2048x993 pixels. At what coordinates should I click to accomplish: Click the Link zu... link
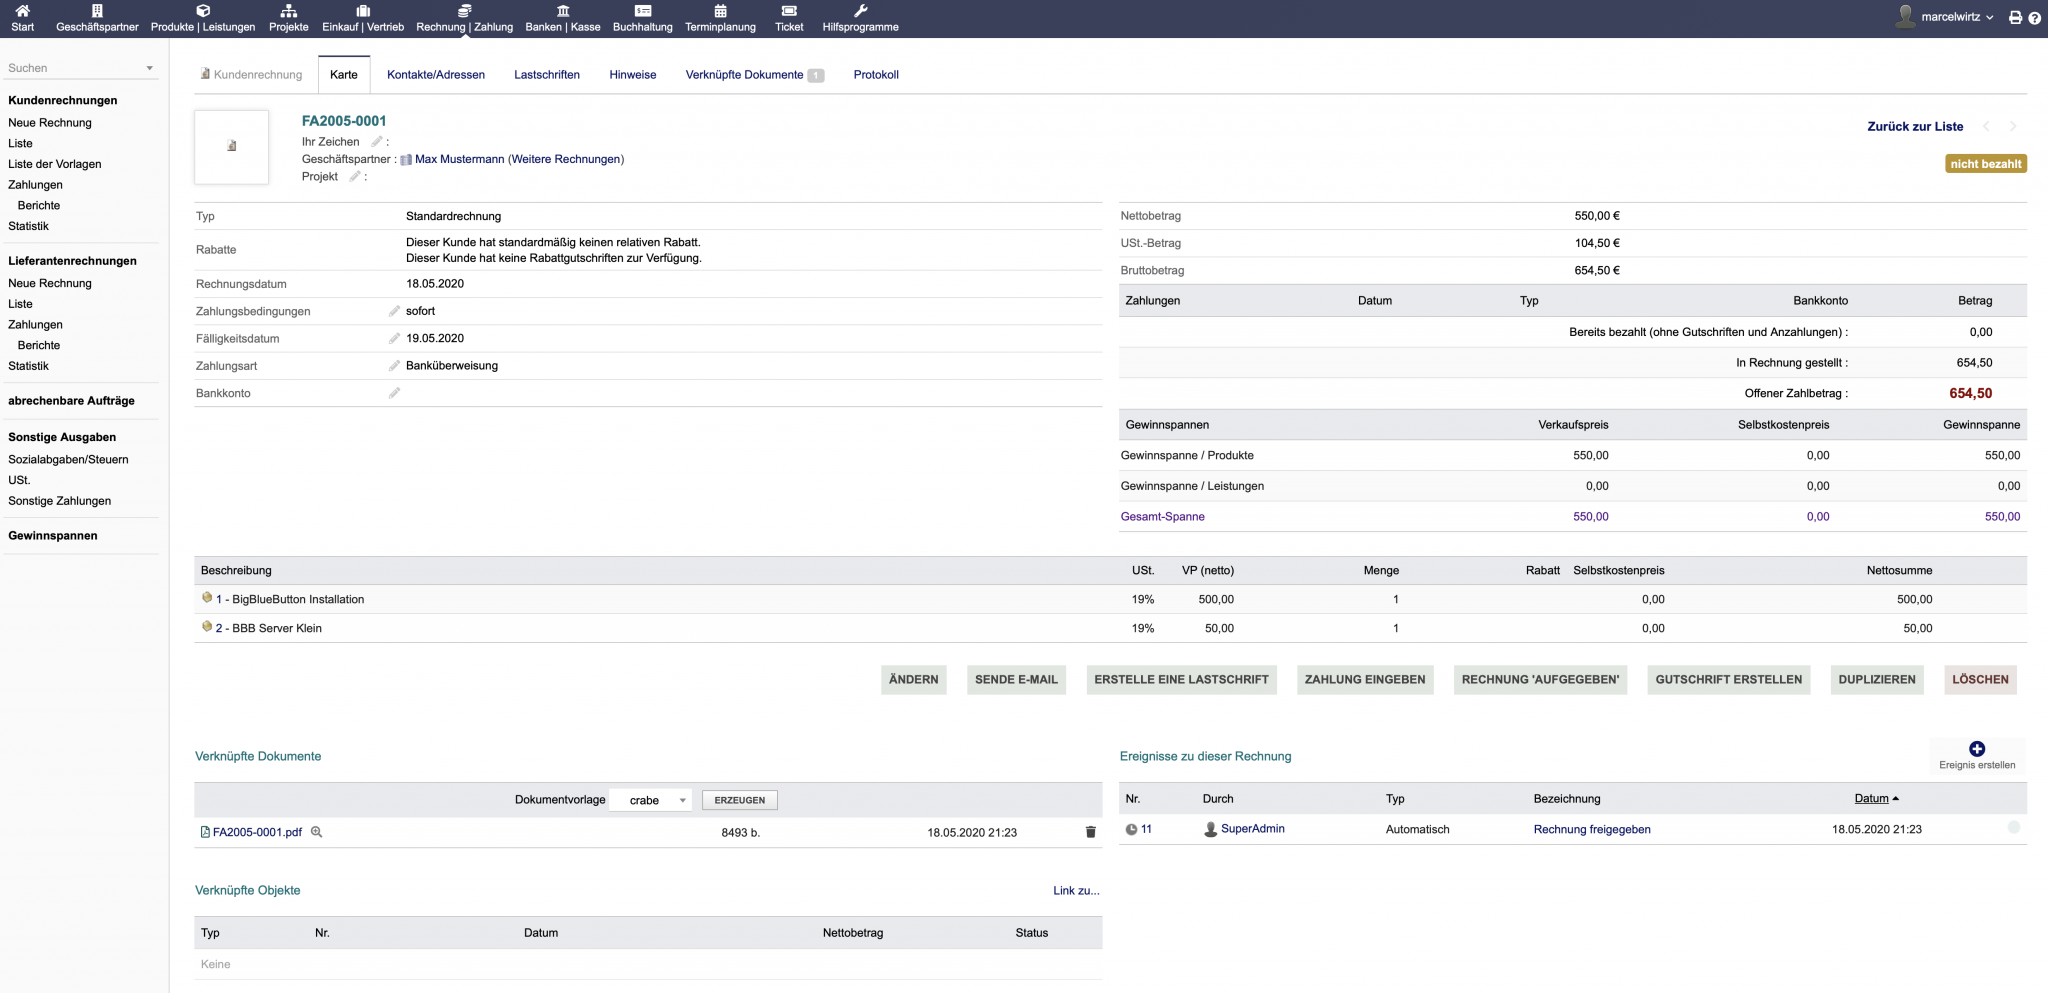[1076, 890]
